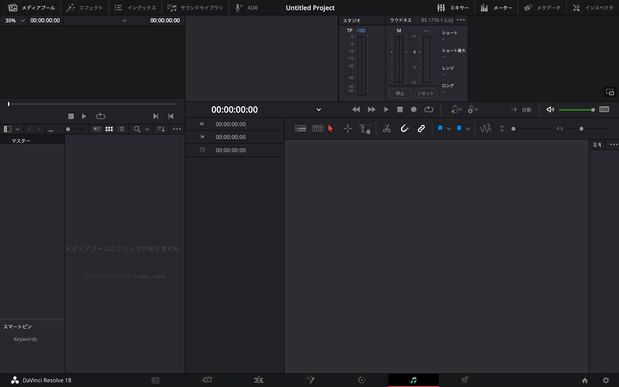The image size is (619, 387).
Task: Toggle the grid edit mode icon
Action: (x=317, y=129)
